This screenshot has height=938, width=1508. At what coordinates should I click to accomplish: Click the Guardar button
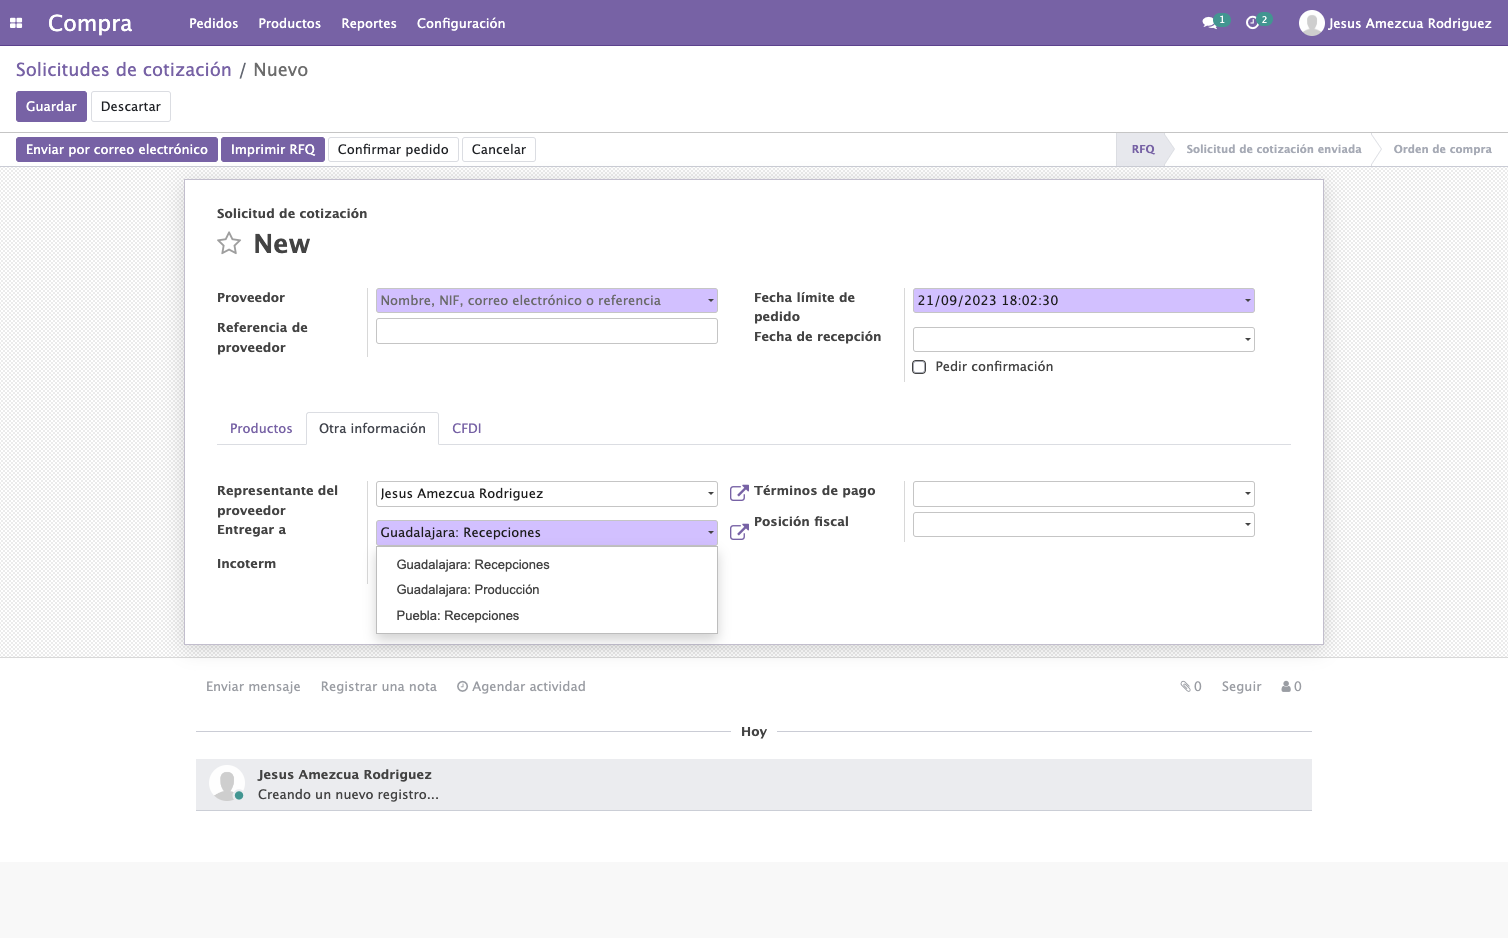coord(51,106)
